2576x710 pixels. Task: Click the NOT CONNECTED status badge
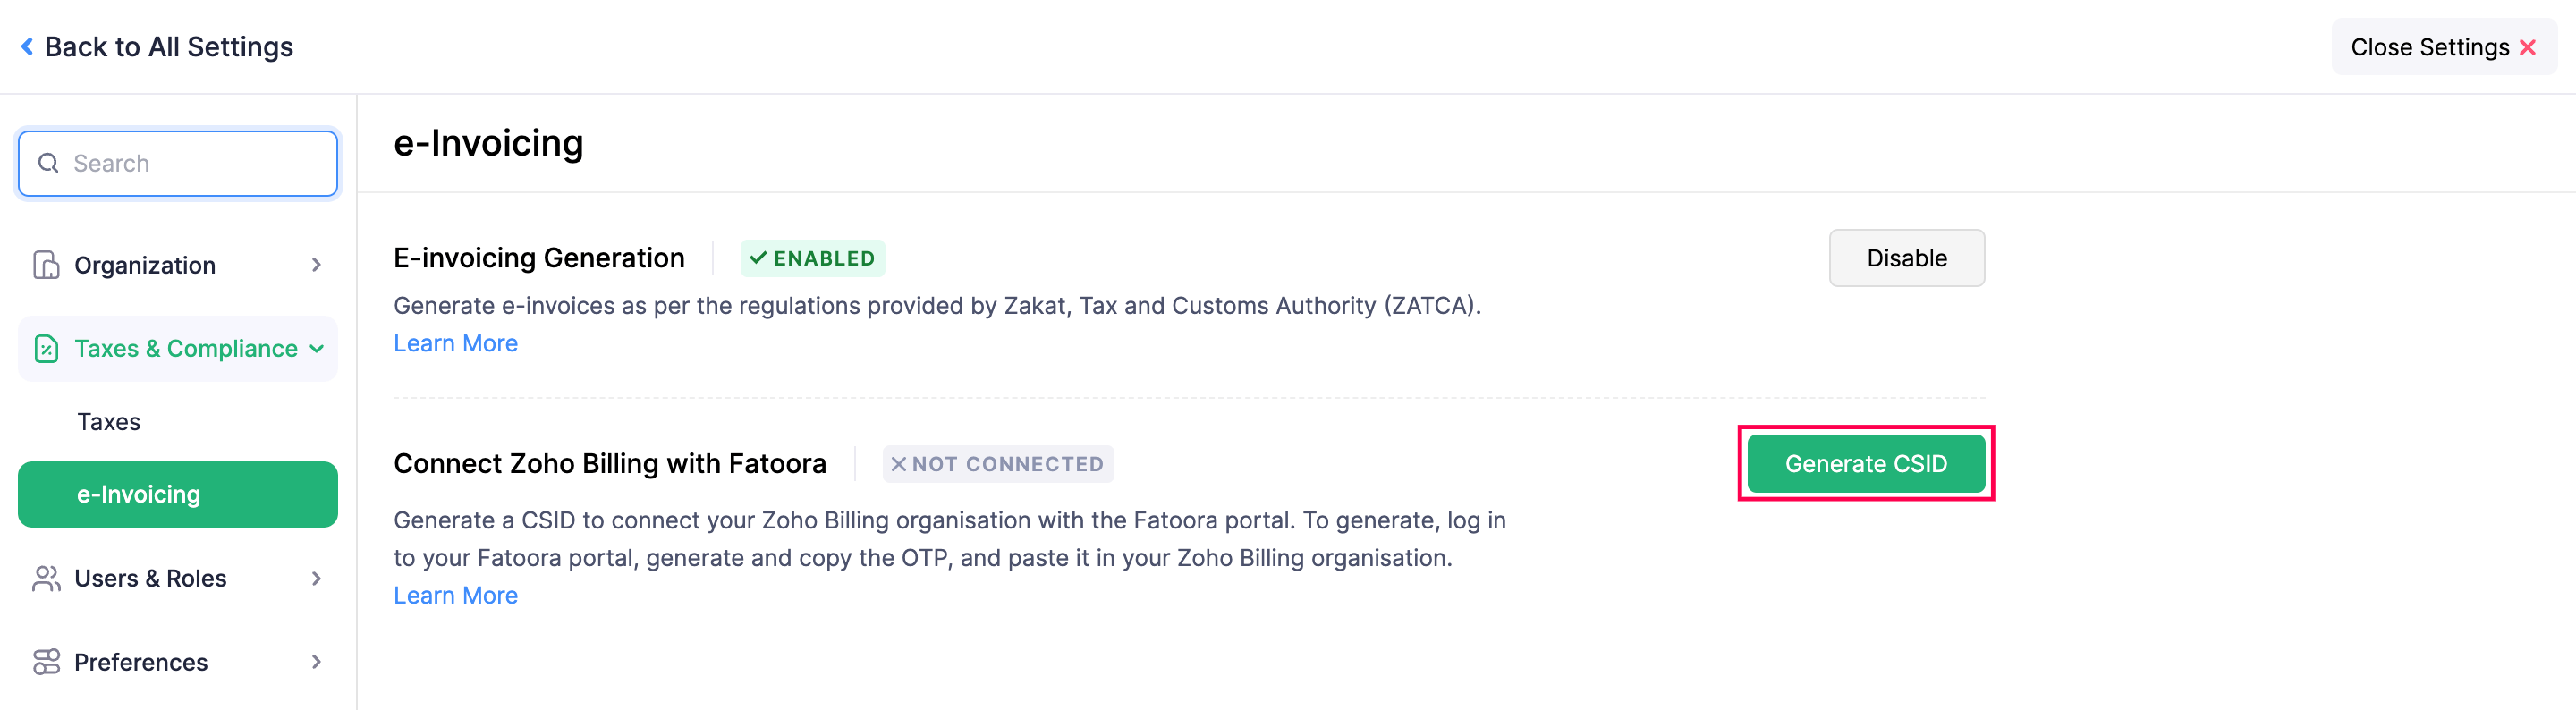pos(997,464)
